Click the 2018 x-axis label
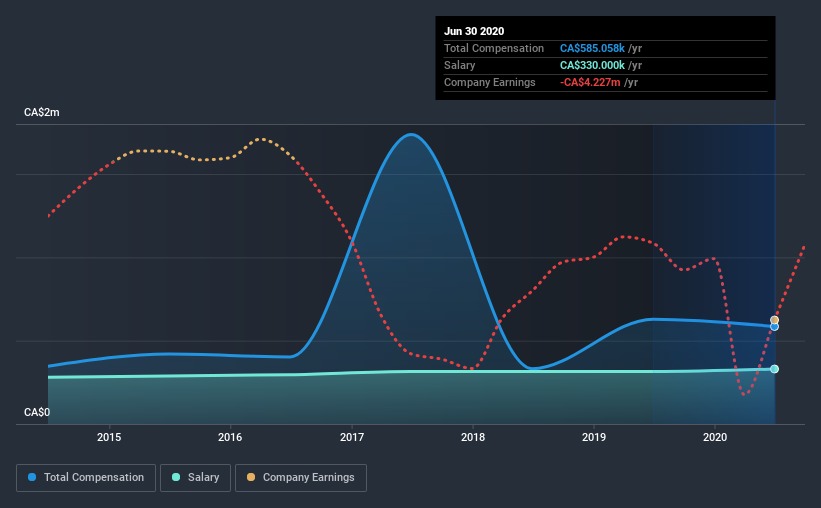 click(473, 437)
